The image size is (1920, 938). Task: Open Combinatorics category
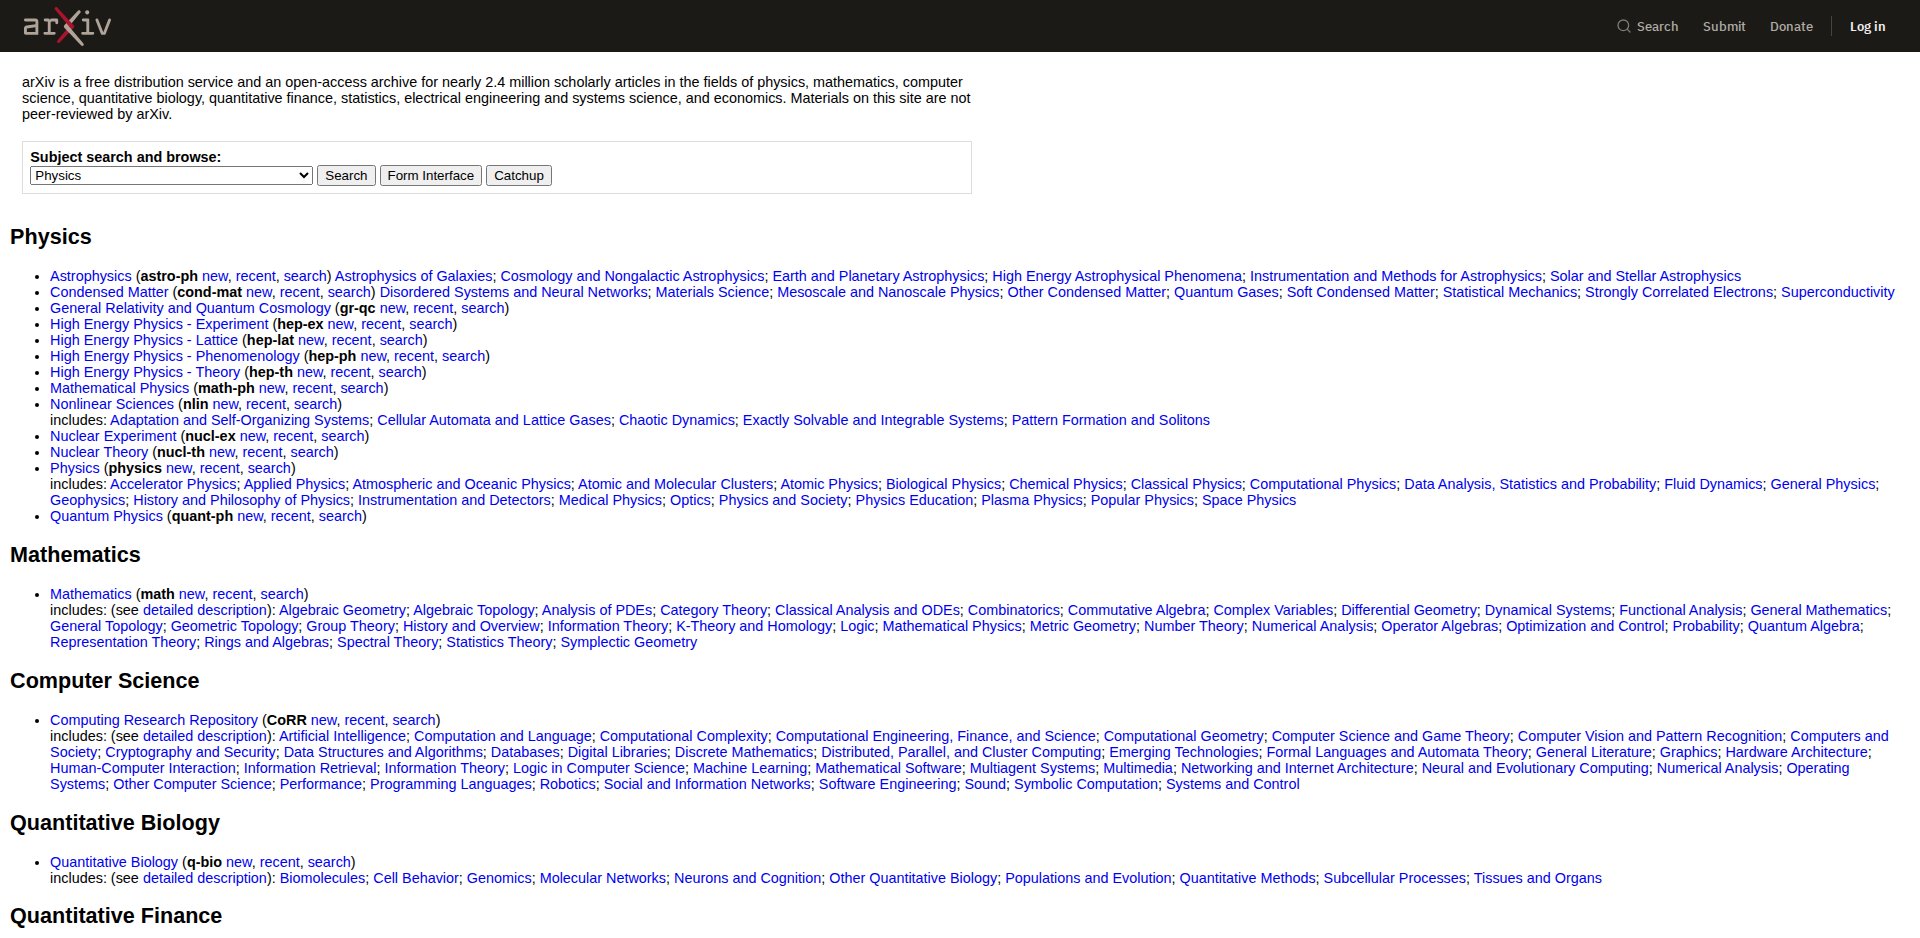click(x=1014, y=610)
